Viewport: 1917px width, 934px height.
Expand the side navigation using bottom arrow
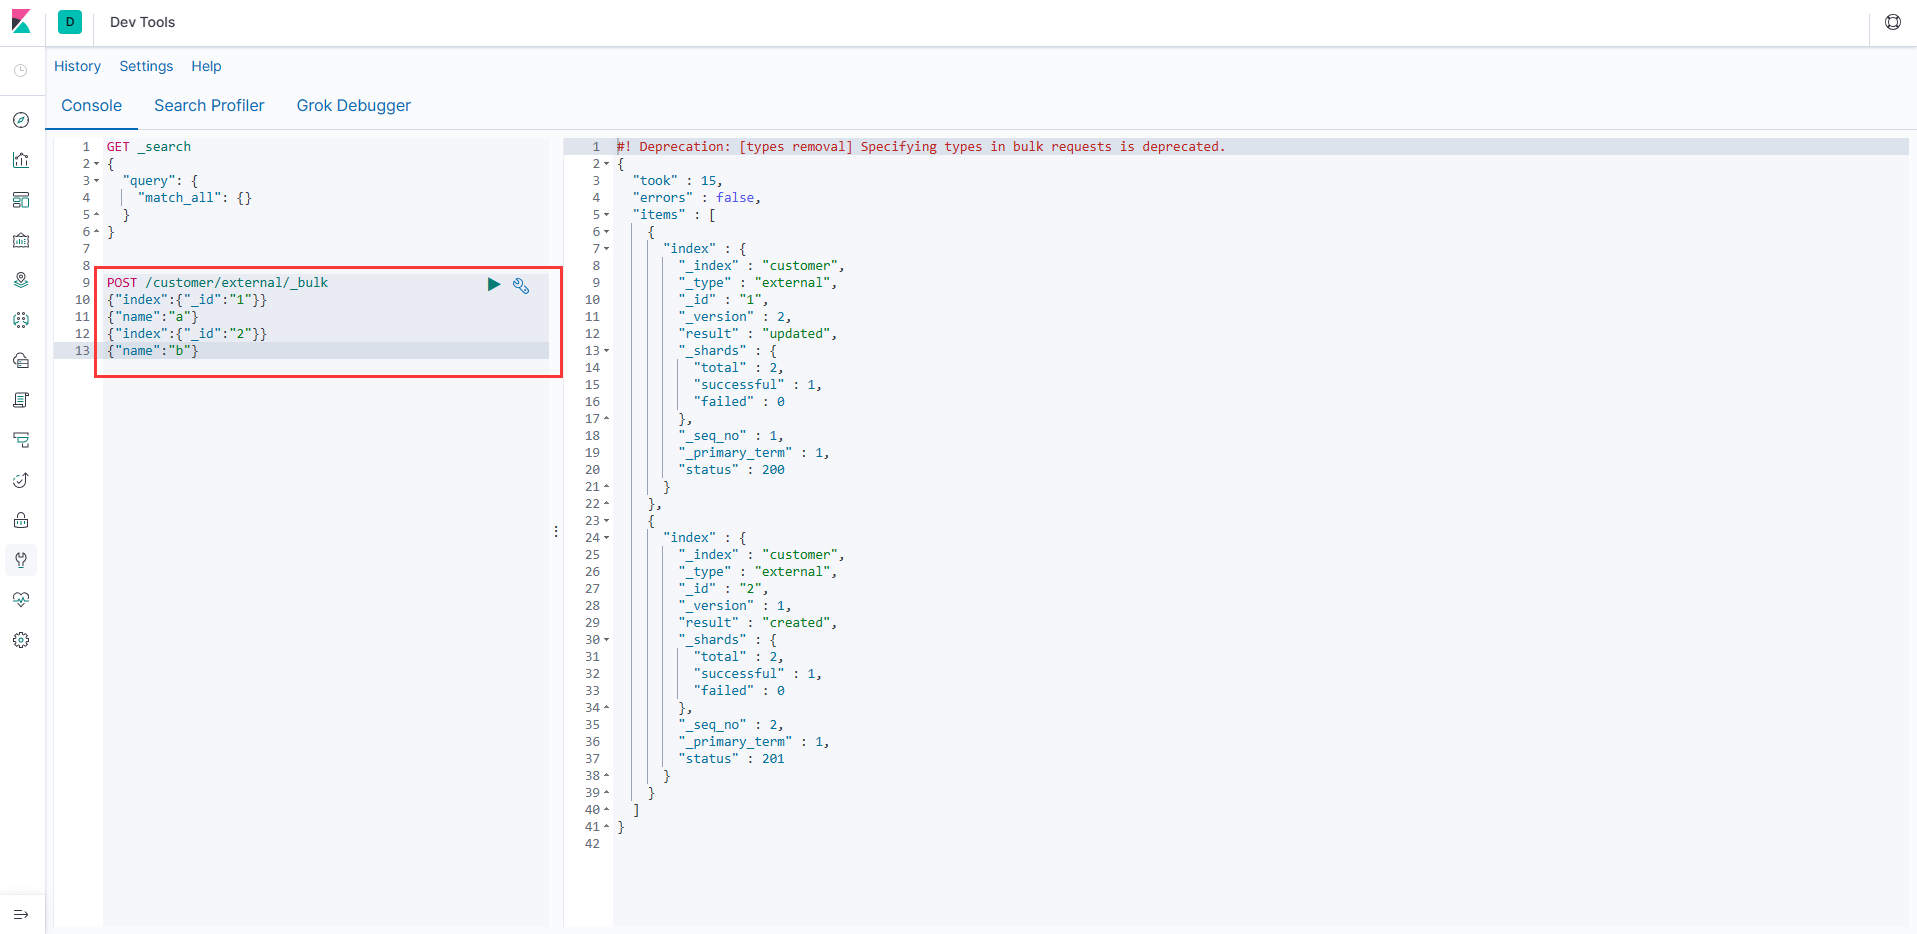pyautogui.click(x=21, y=914)
